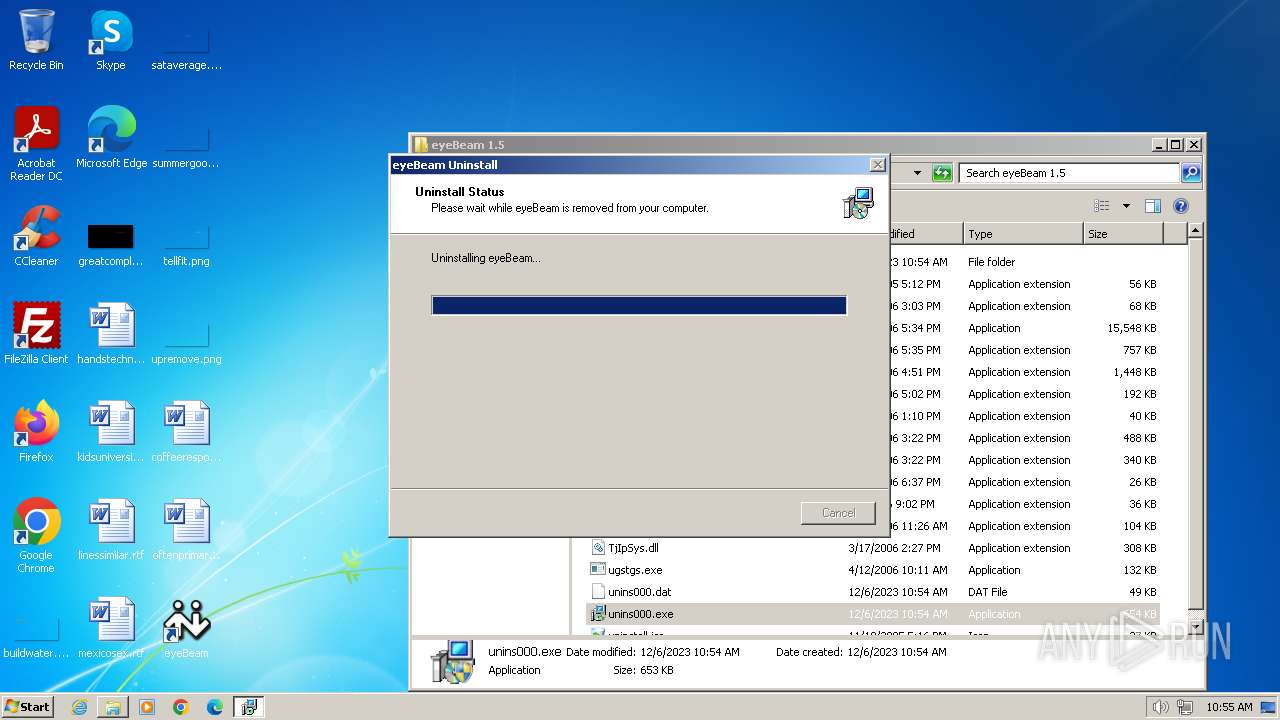Sort by the Type column header
This screenshot has height=720, width=1280.
1023,234
